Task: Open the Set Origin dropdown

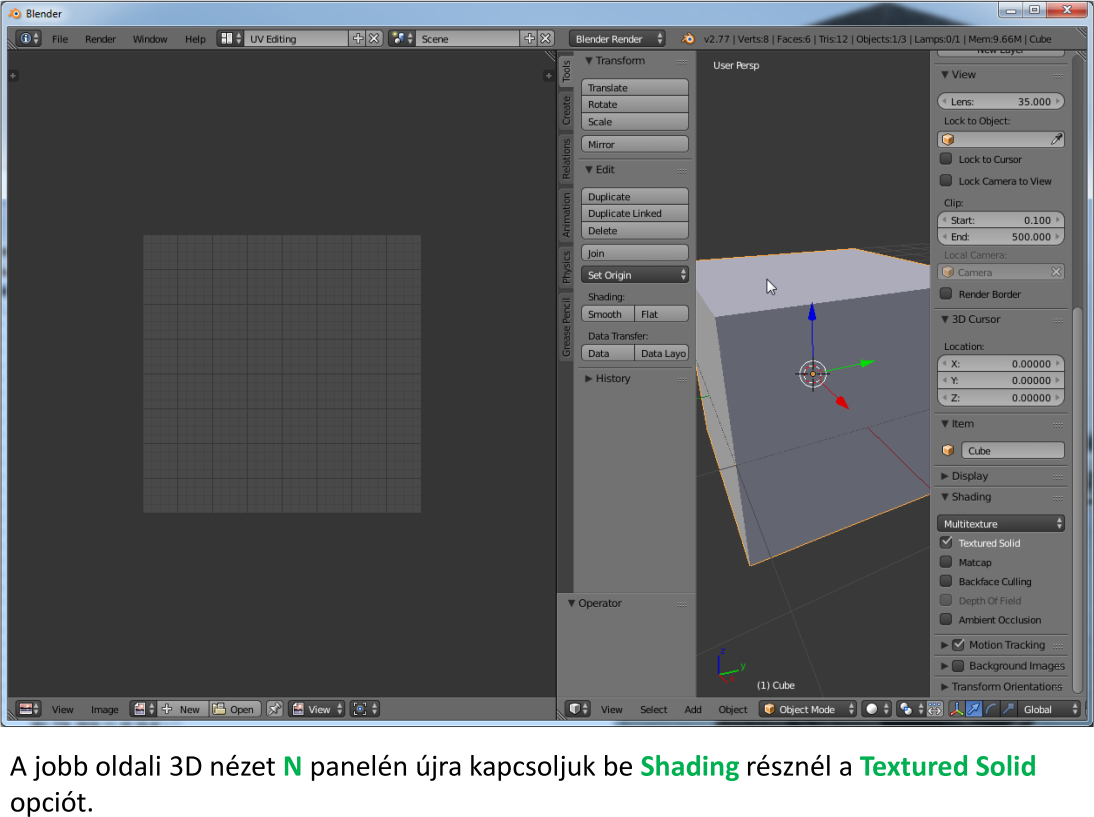Action: point(635,275)
